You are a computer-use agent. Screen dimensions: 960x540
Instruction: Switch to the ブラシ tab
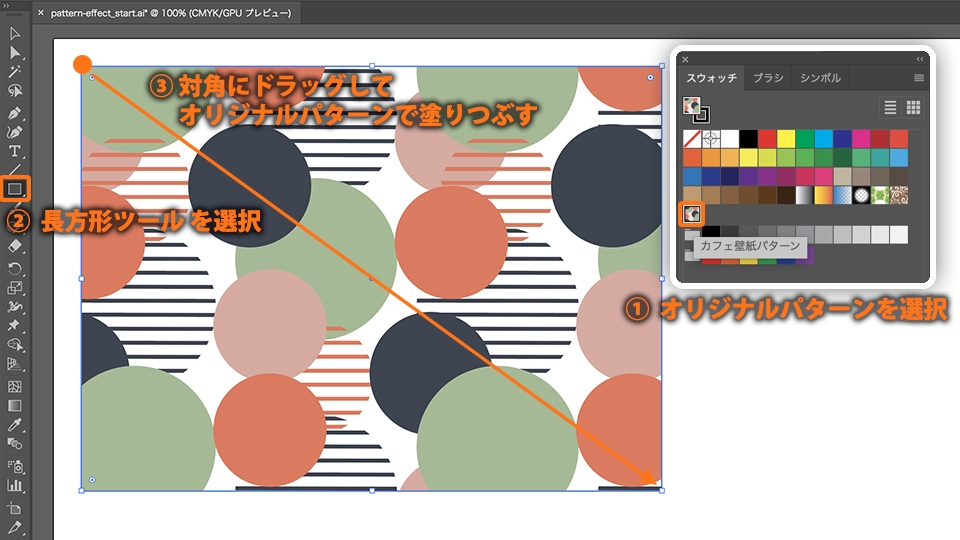point(768,78)
